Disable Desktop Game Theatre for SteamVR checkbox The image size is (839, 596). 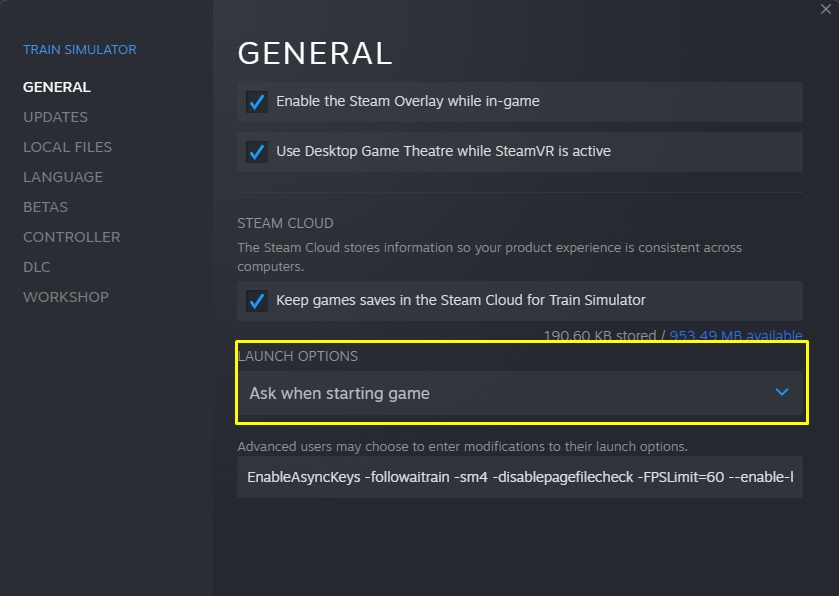click(x=257, y=152)
